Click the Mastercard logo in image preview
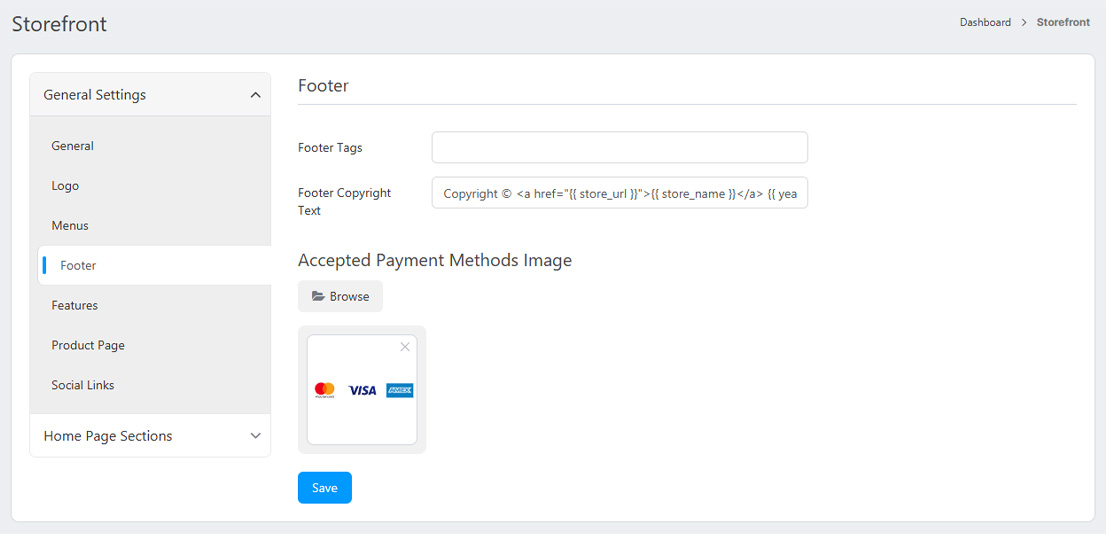 click(x=324, y=390)
